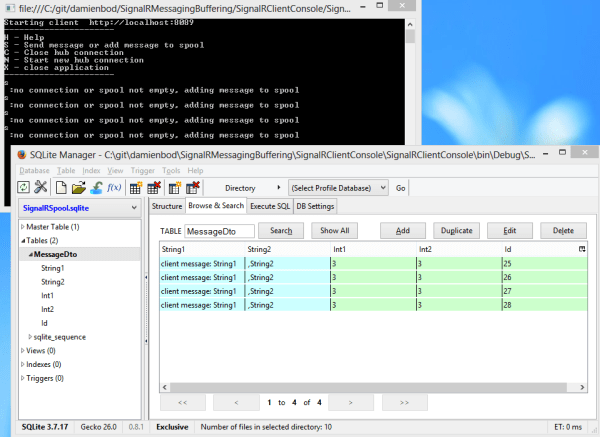Select the Int1 column in the tree
Viewport: 600px width, 437px height.
(47, 295)
